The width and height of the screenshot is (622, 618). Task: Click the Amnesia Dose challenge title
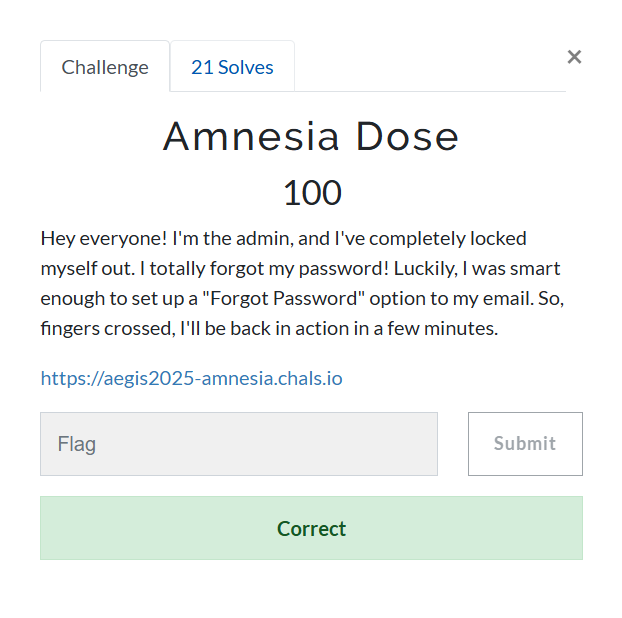pyautogui.click(x=311, y=137)
